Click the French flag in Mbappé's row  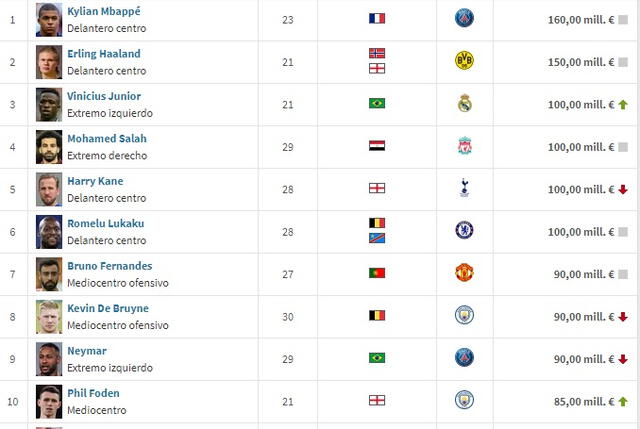point(377,18)
